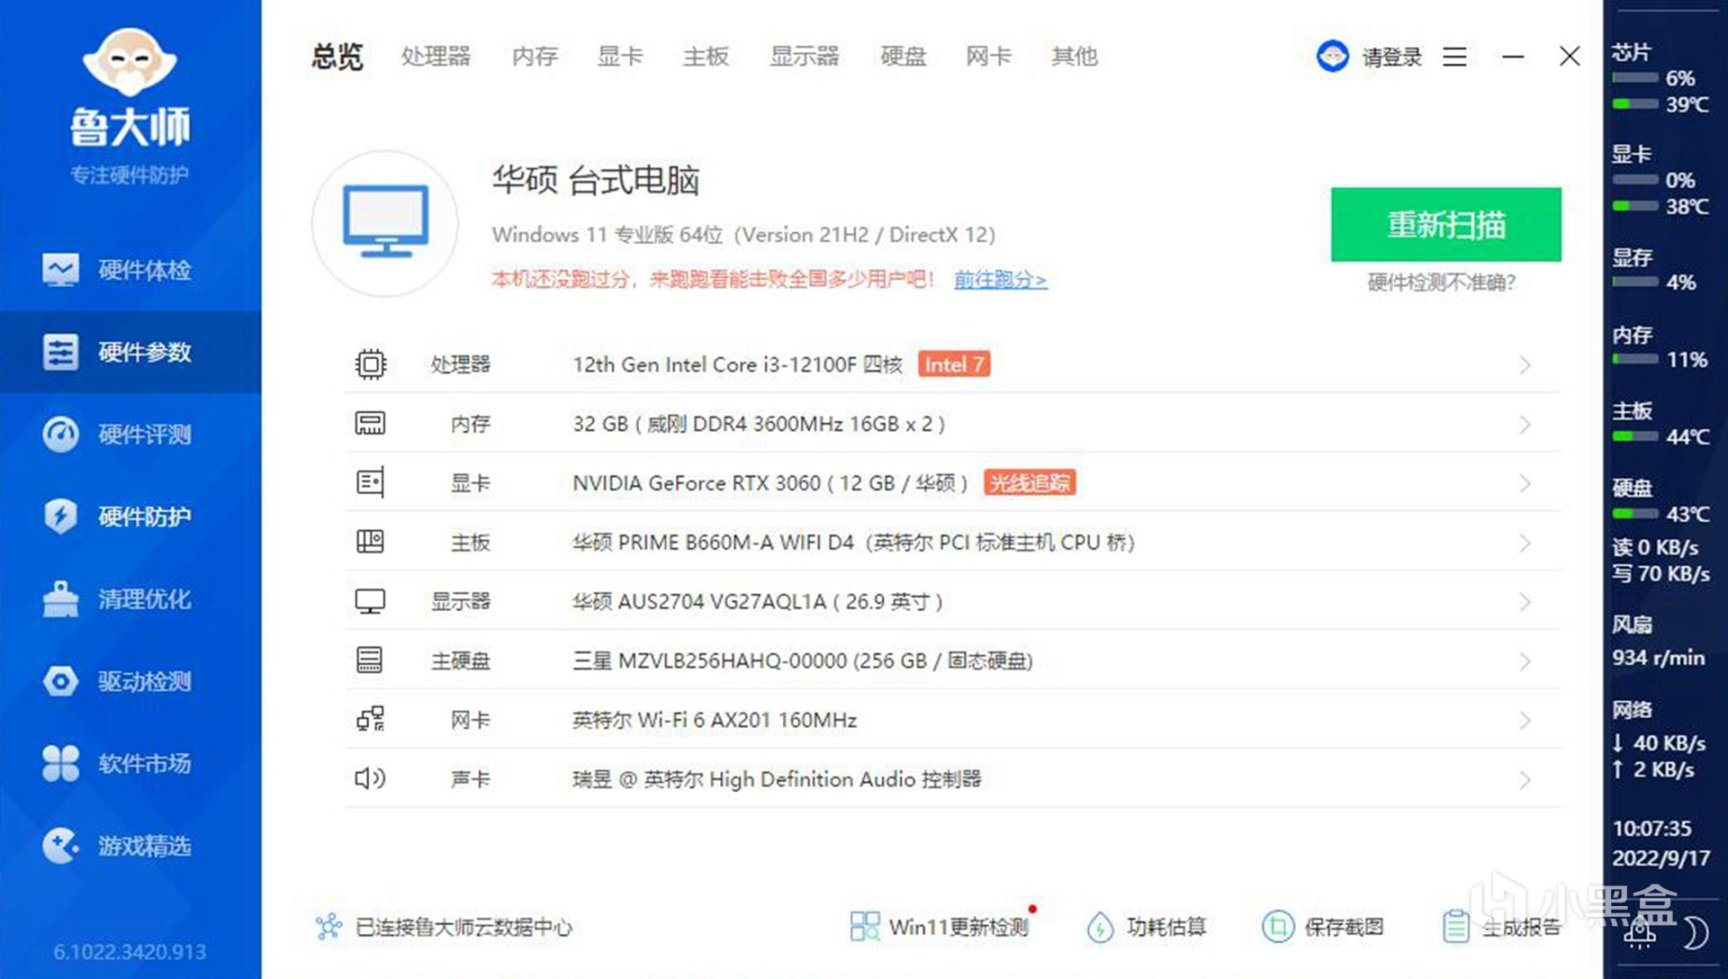Click the 主硬盘 disk drive icon
The height and width of the screenshot is (979, 1728).
(370, 660)
